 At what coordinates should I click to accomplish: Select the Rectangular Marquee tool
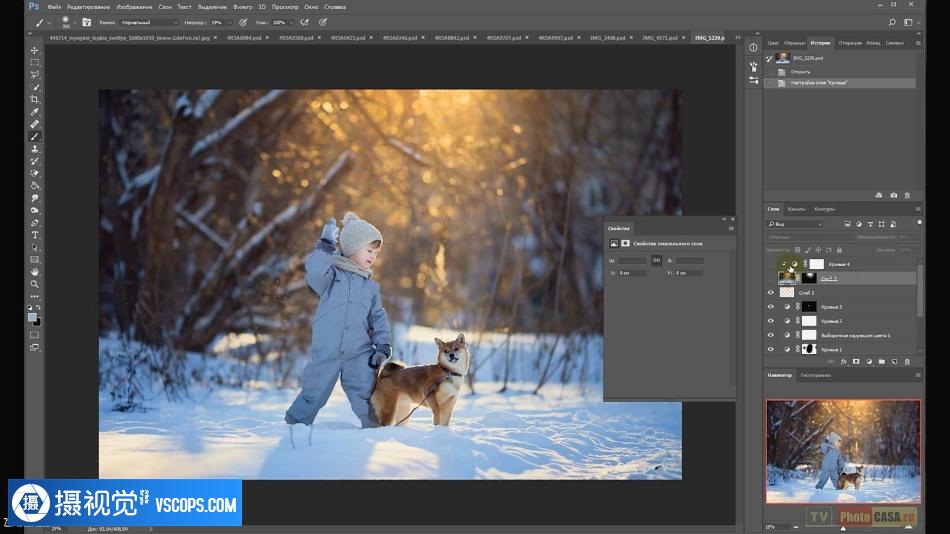click(35, 62)
